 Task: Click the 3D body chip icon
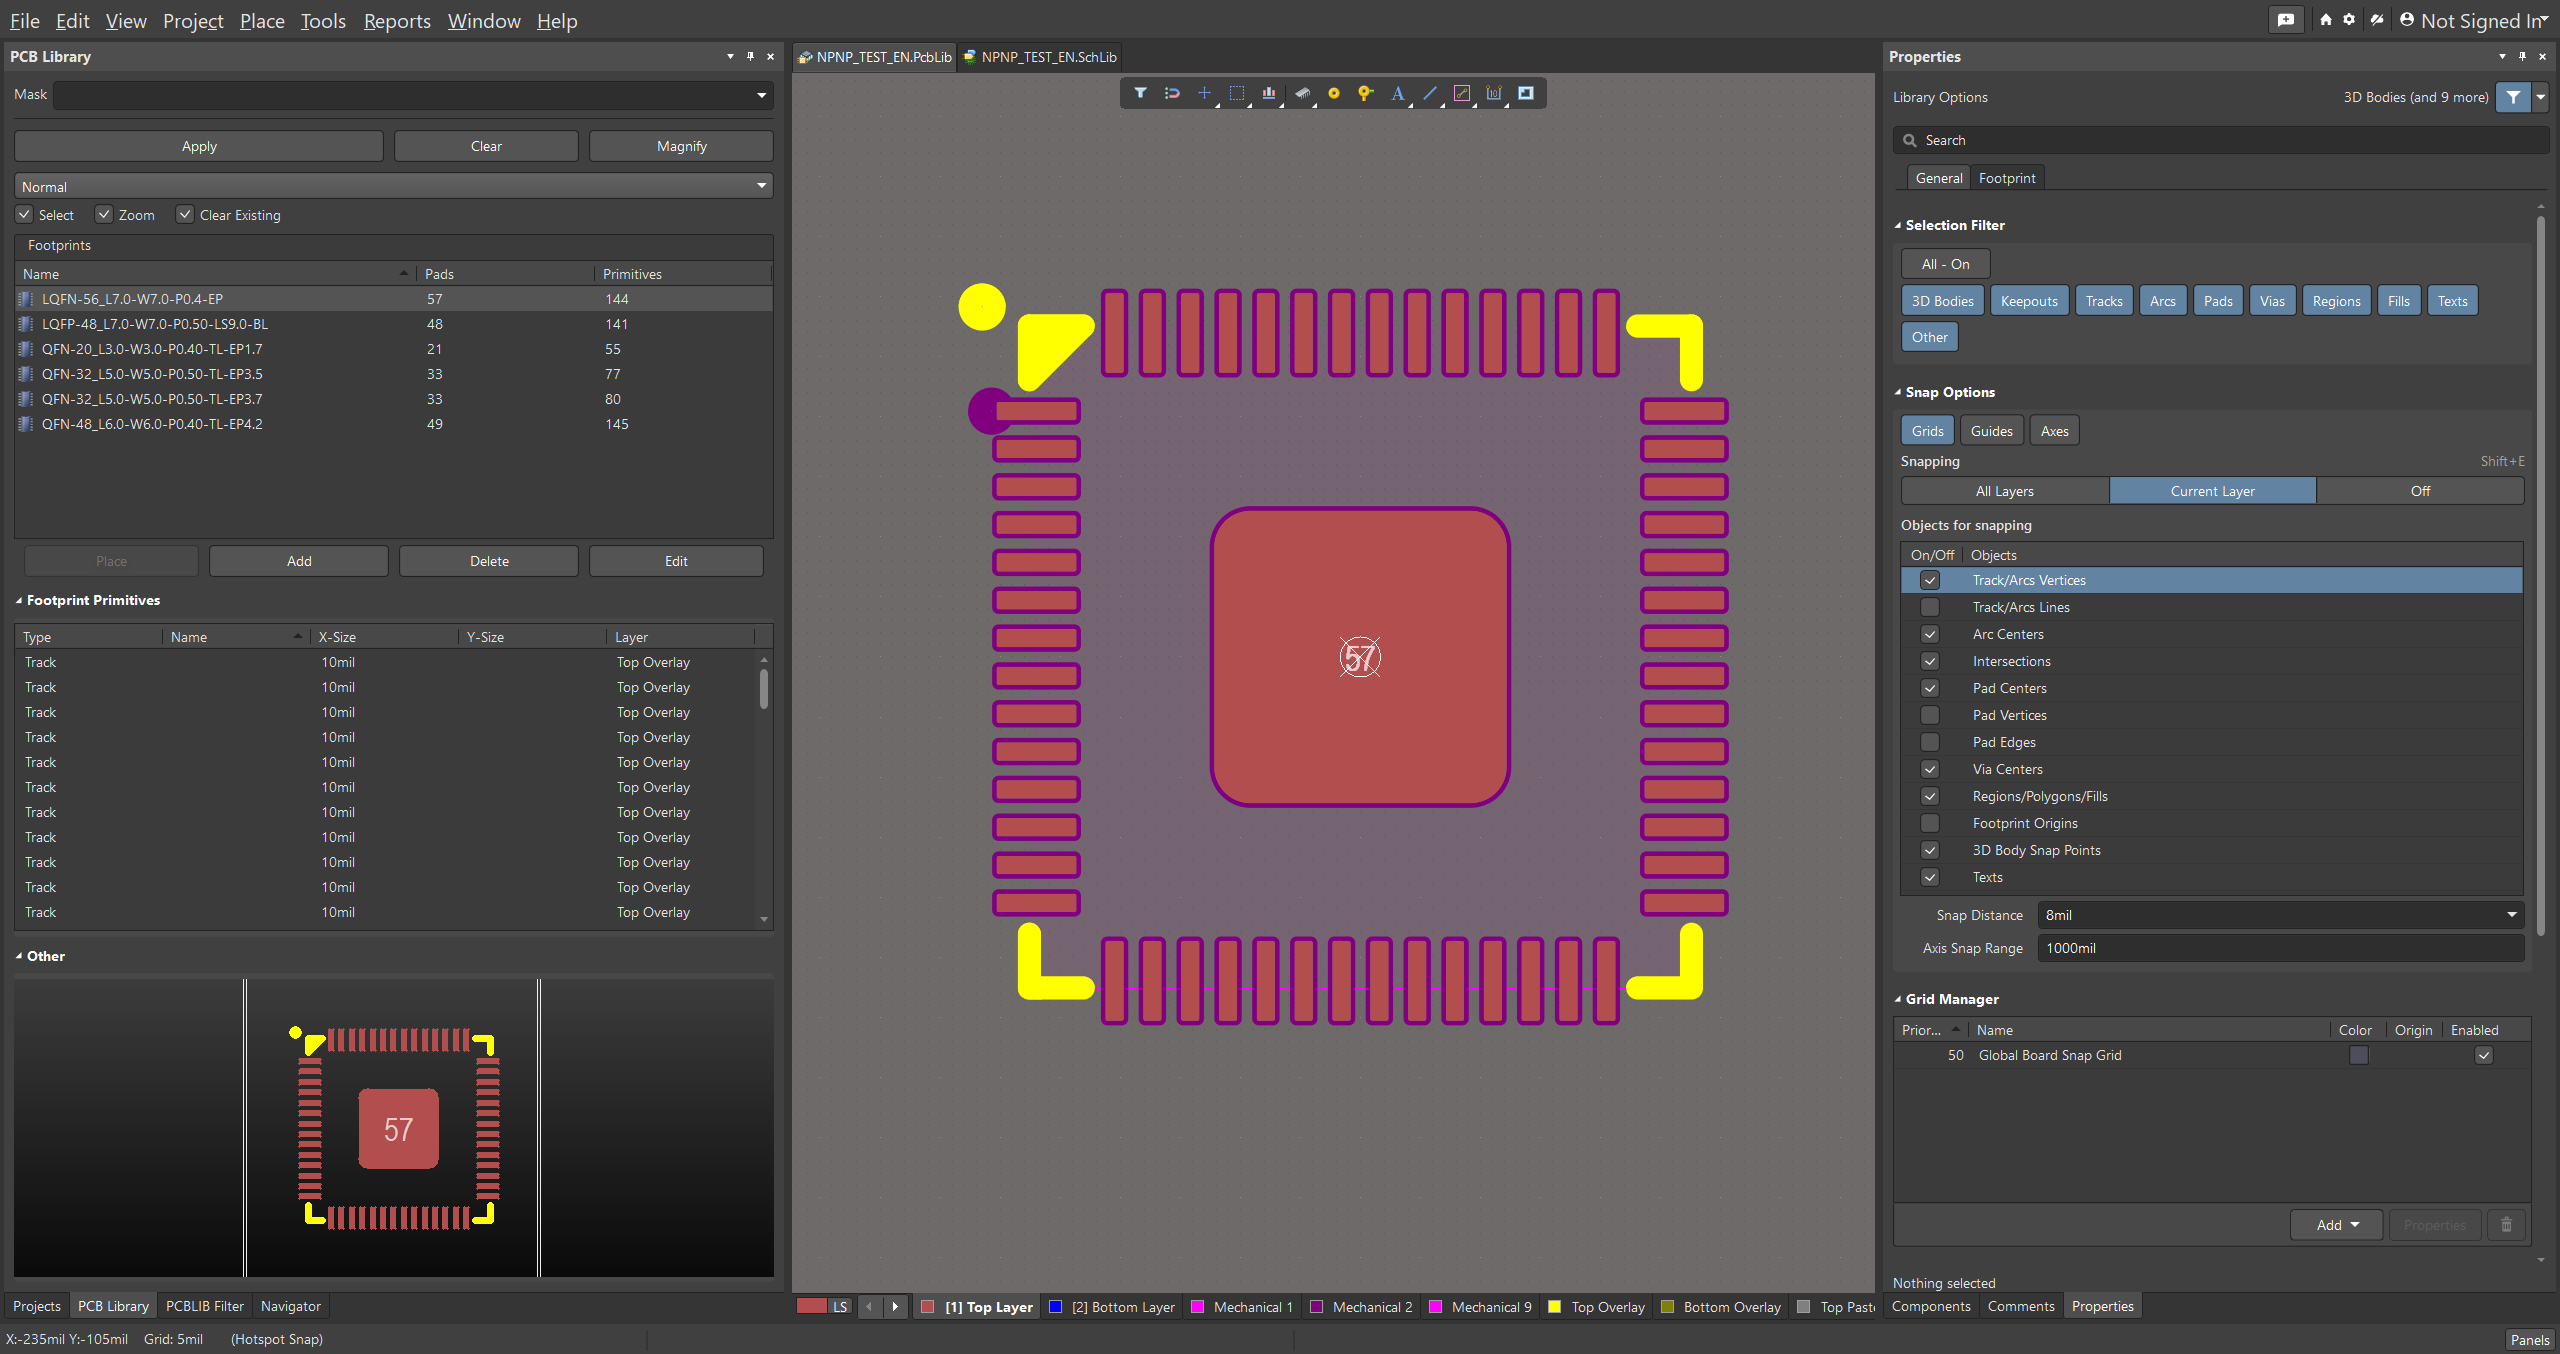[1302, 93]
